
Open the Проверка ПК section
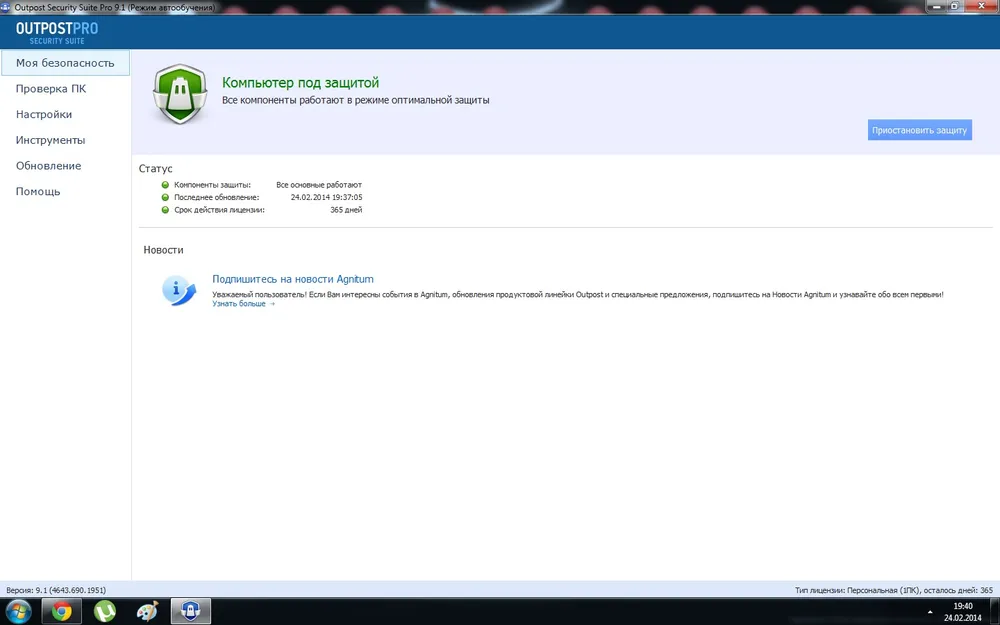(51, 89)
